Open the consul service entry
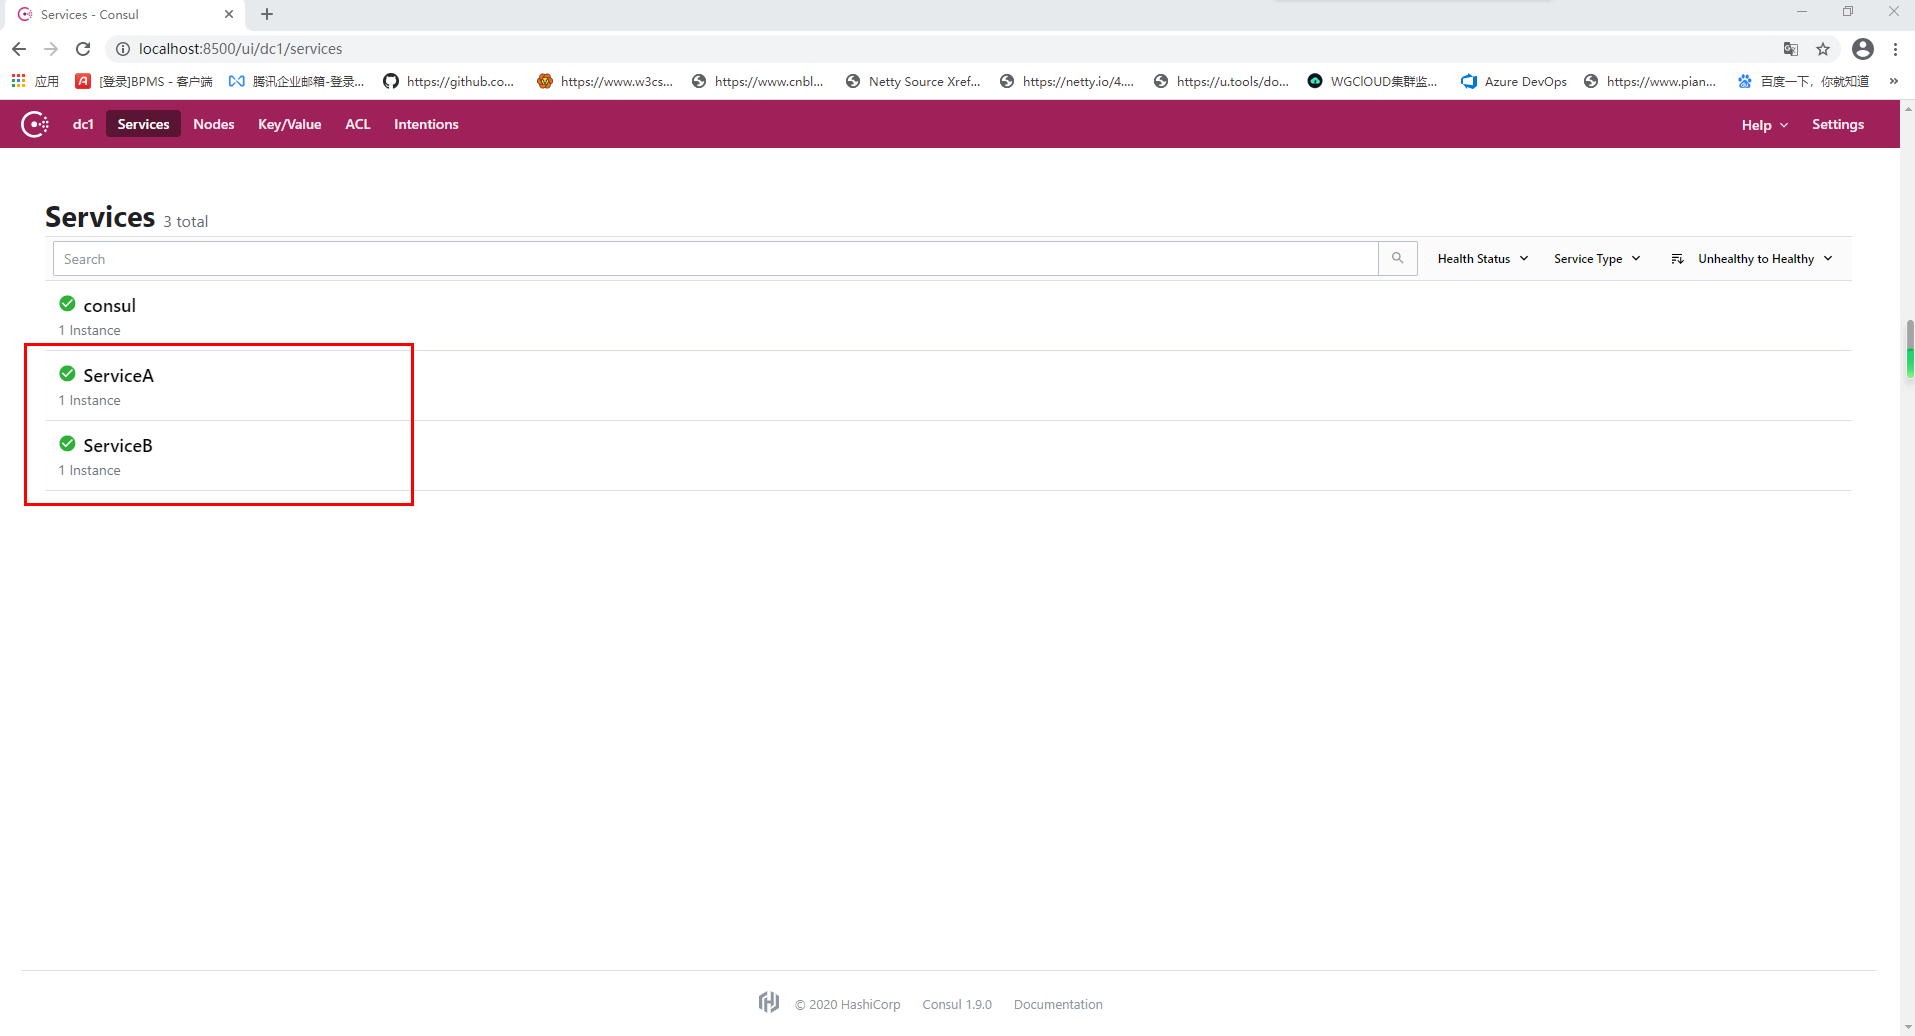 tap(950, 316)
